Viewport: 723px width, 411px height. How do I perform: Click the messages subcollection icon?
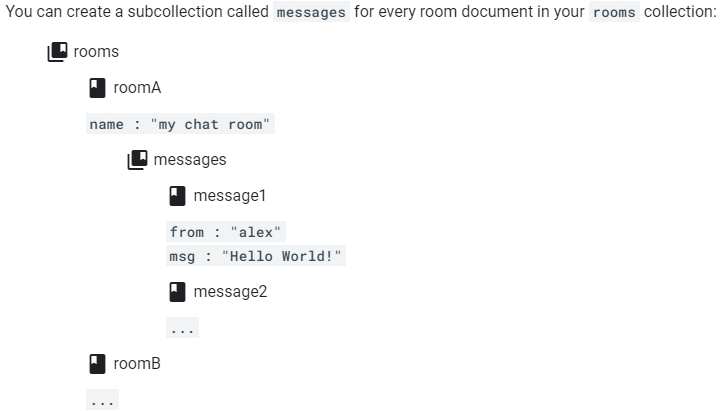[x=137, y=160]
